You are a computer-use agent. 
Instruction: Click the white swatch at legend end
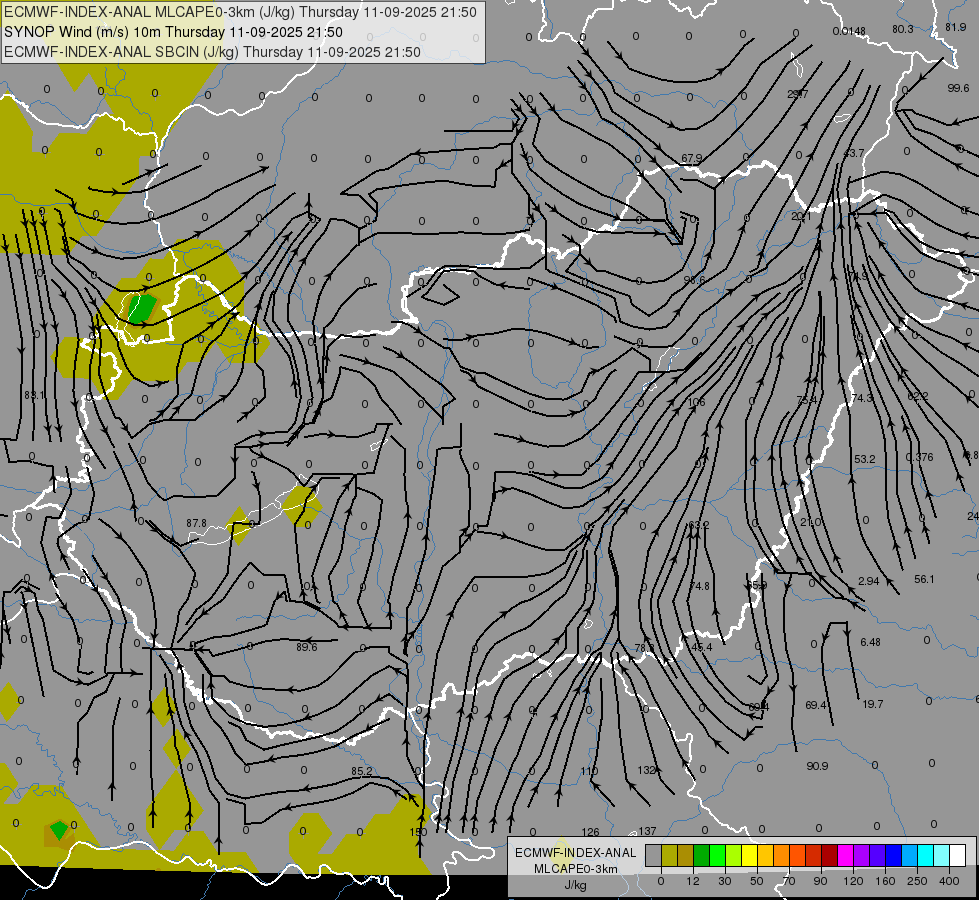point(958,855)
